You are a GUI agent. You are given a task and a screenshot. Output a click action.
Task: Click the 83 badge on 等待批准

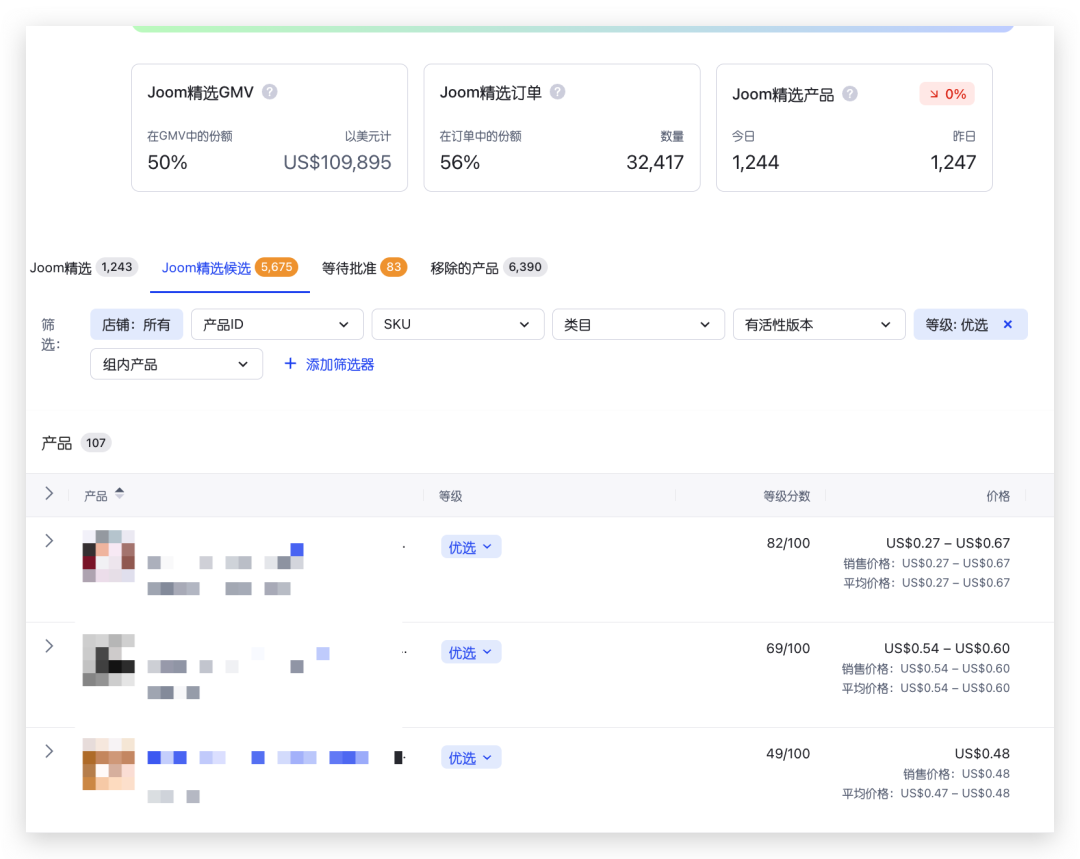[393, 267]
